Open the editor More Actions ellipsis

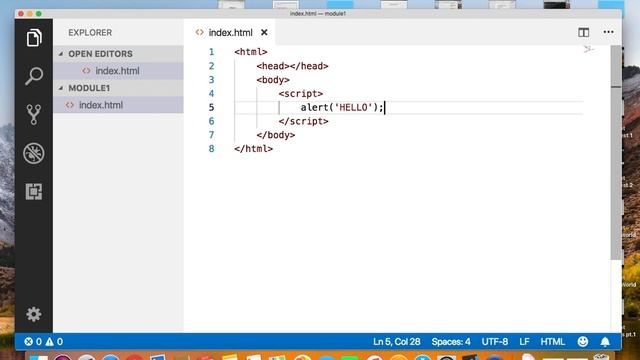point(609,32)
